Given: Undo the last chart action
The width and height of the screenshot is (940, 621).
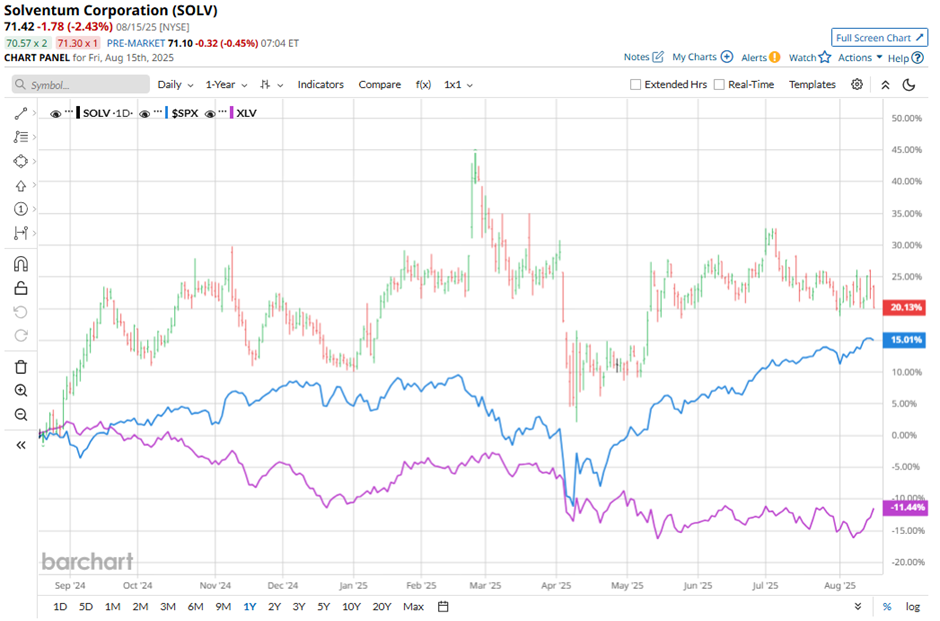Looking at the screenshot, I should (21, 312).
